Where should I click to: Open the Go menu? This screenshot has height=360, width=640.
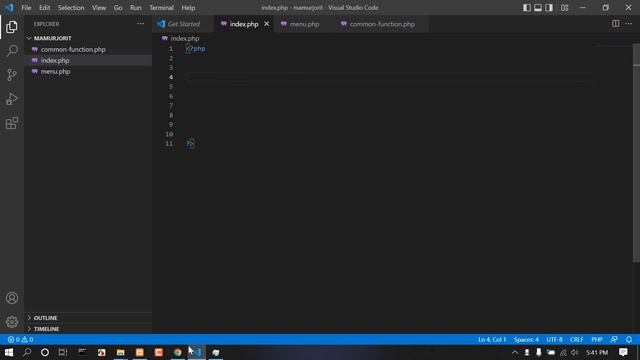[118, 8]
